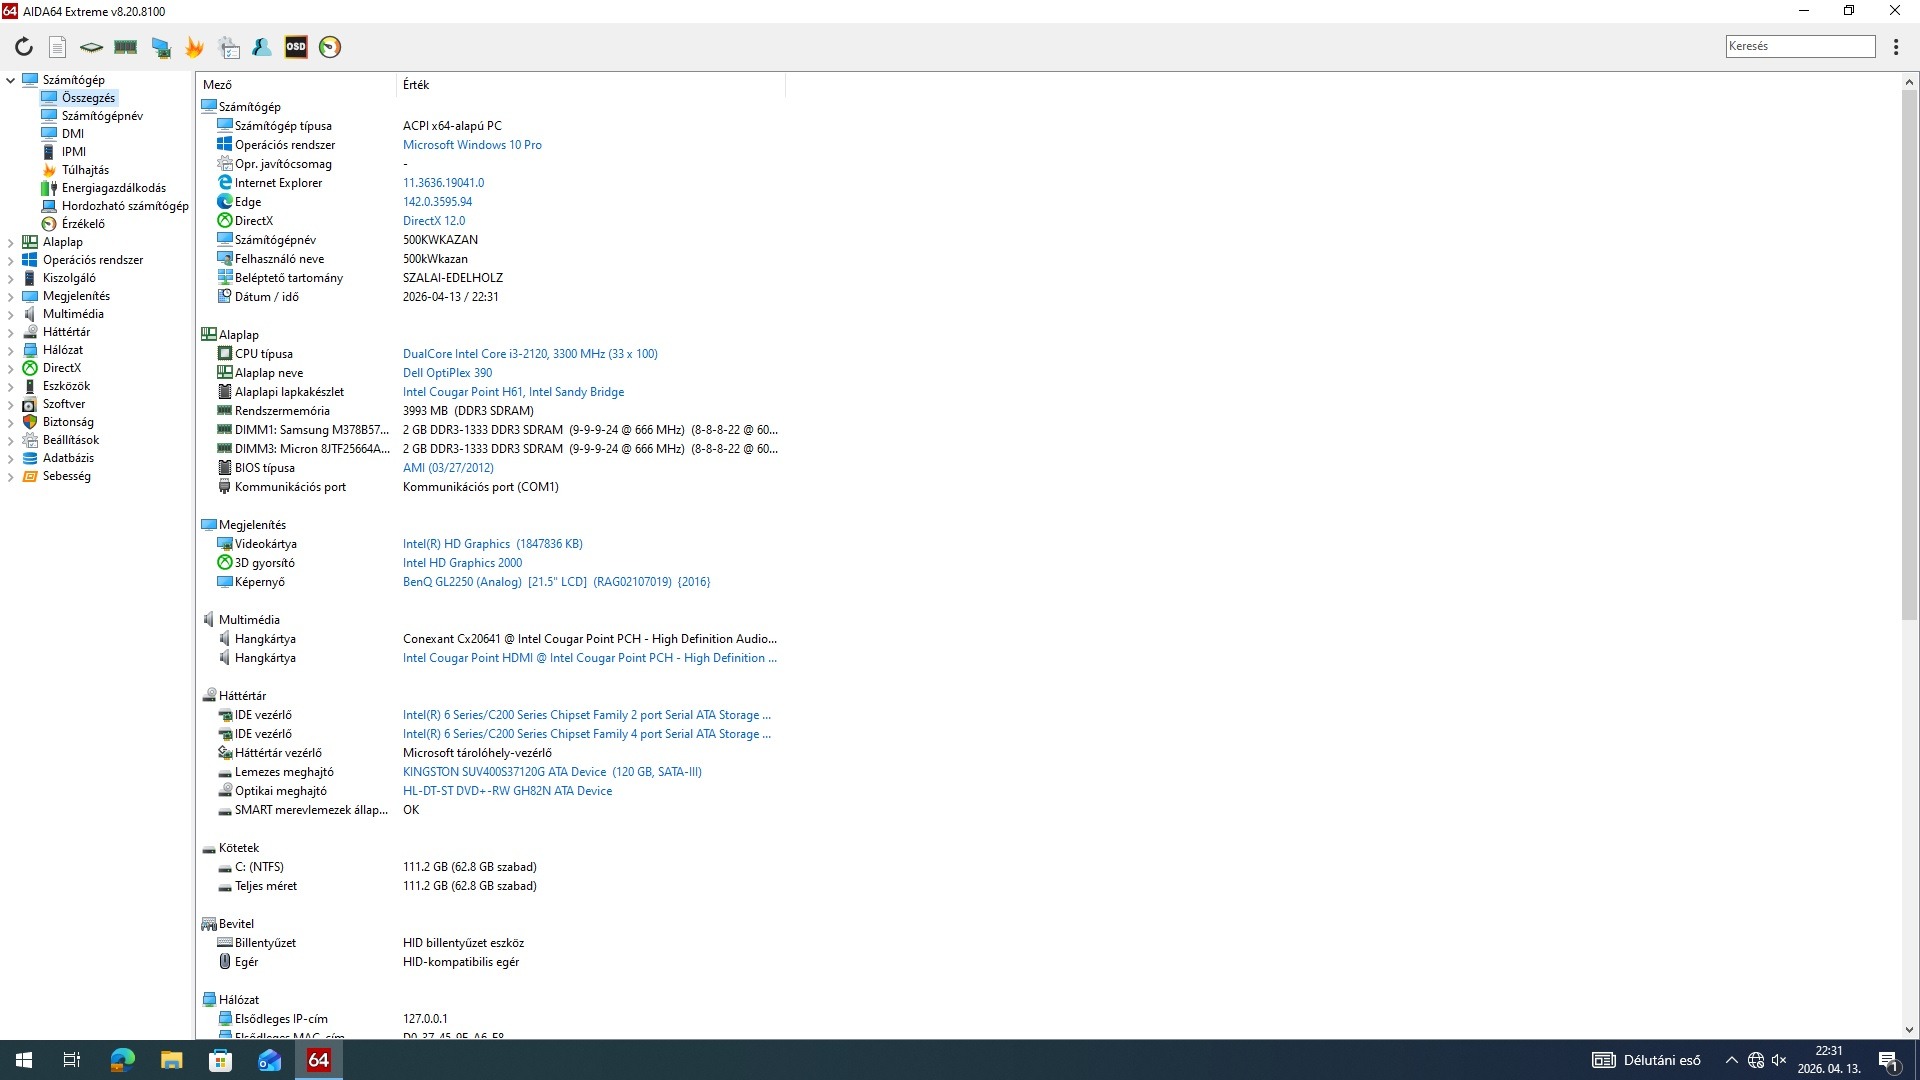Screen dimensions: 1920x1080
Task: Expand the Alaplap tree node
Action: click(10, 242)
